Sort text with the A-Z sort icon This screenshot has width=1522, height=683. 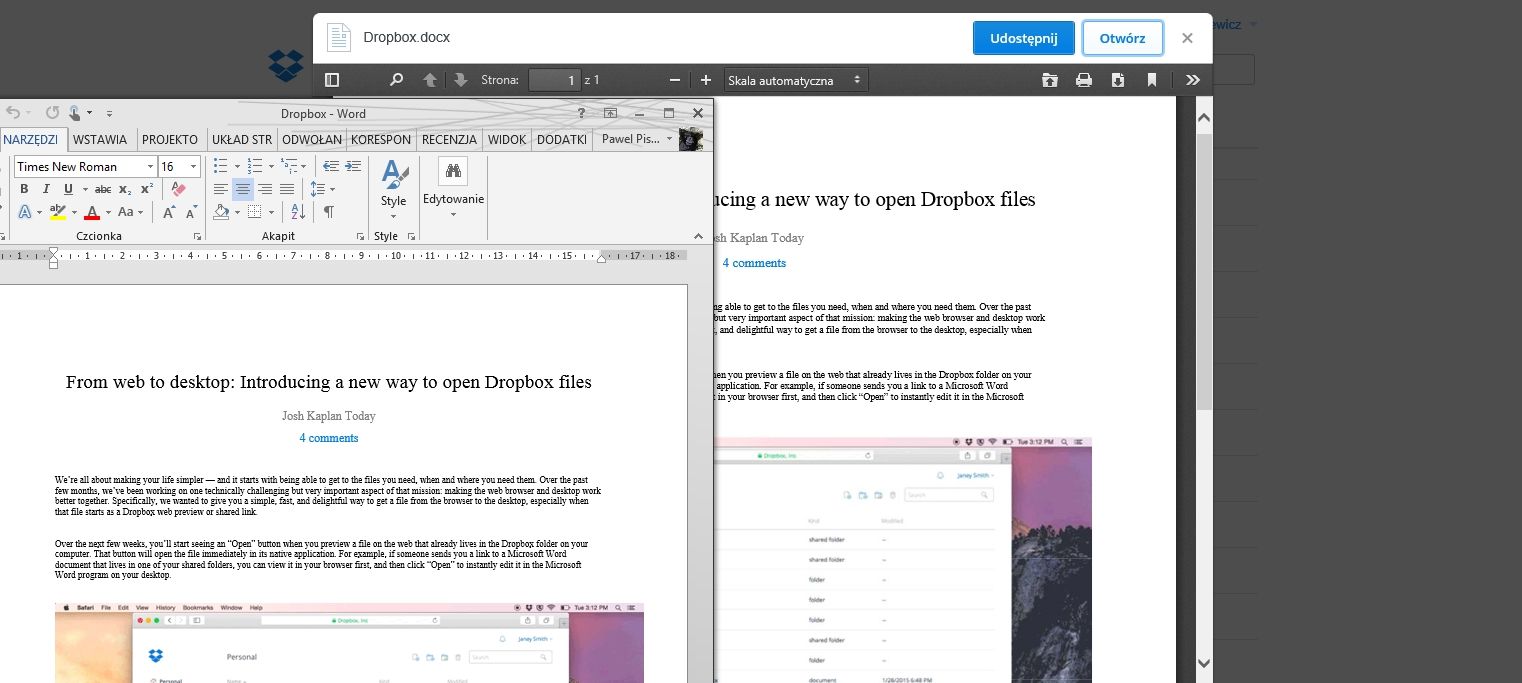[x=297, y=212]
